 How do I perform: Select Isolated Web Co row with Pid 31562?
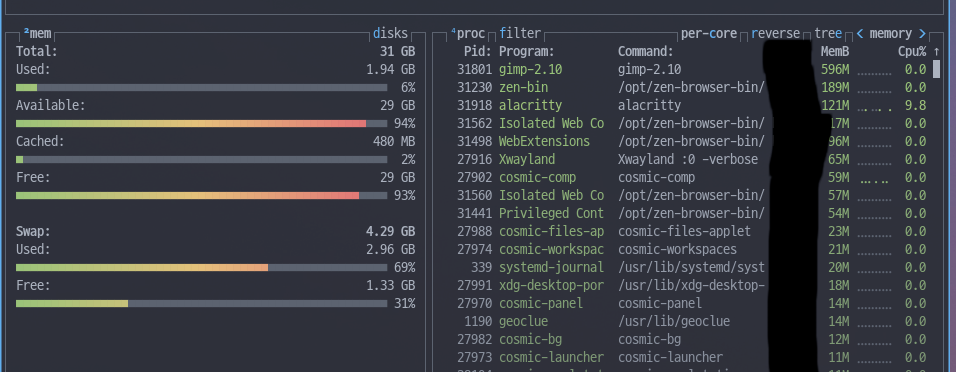click(683, 123)
